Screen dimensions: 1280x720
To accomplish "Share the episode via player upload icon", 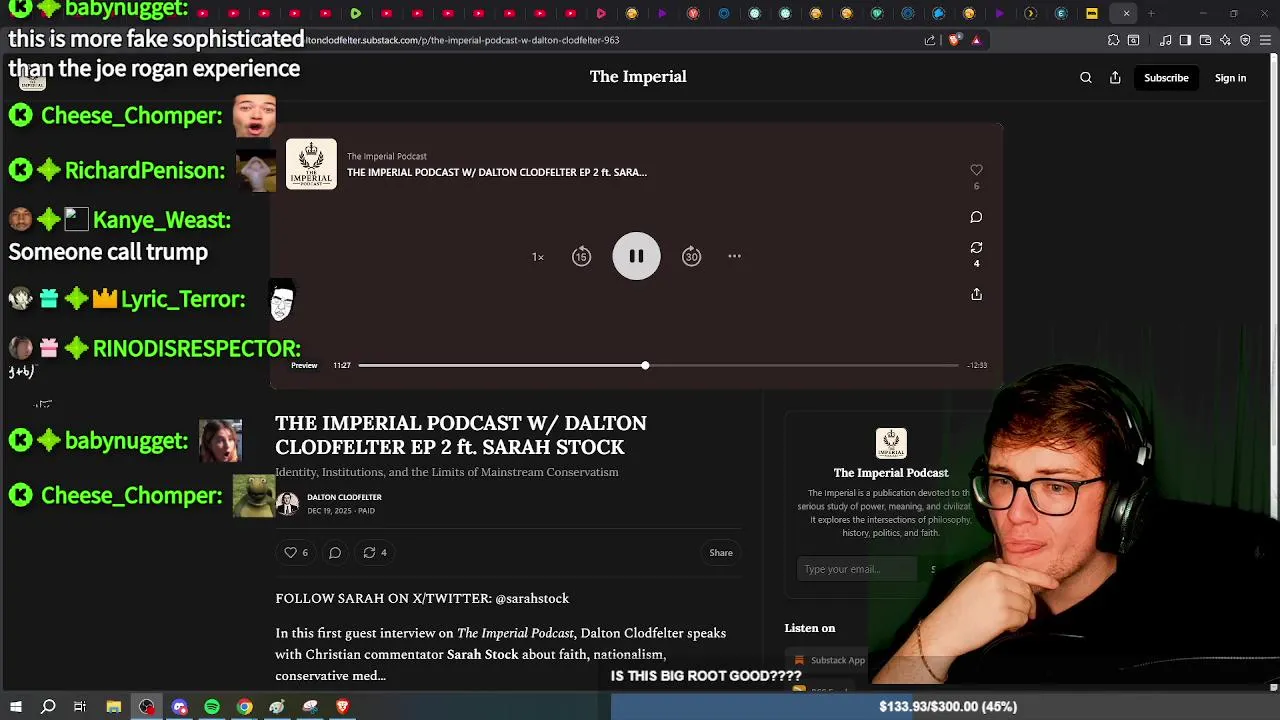I will 976,294.
